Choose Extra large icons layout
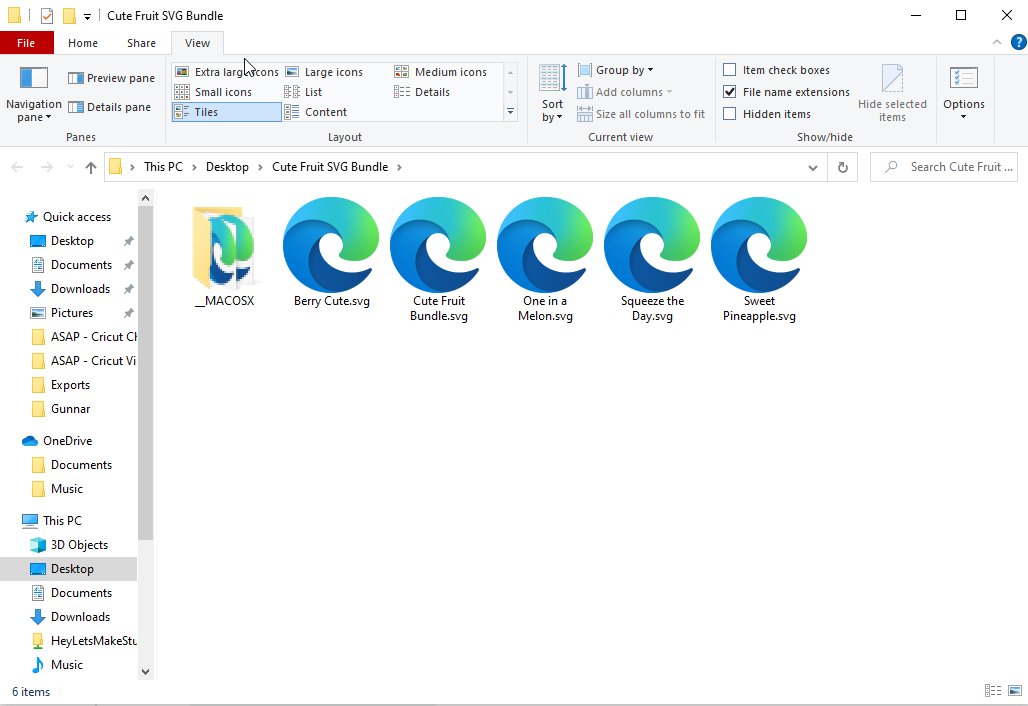The width and height of the screenshot is (1028, 706). tap(227, 72)
